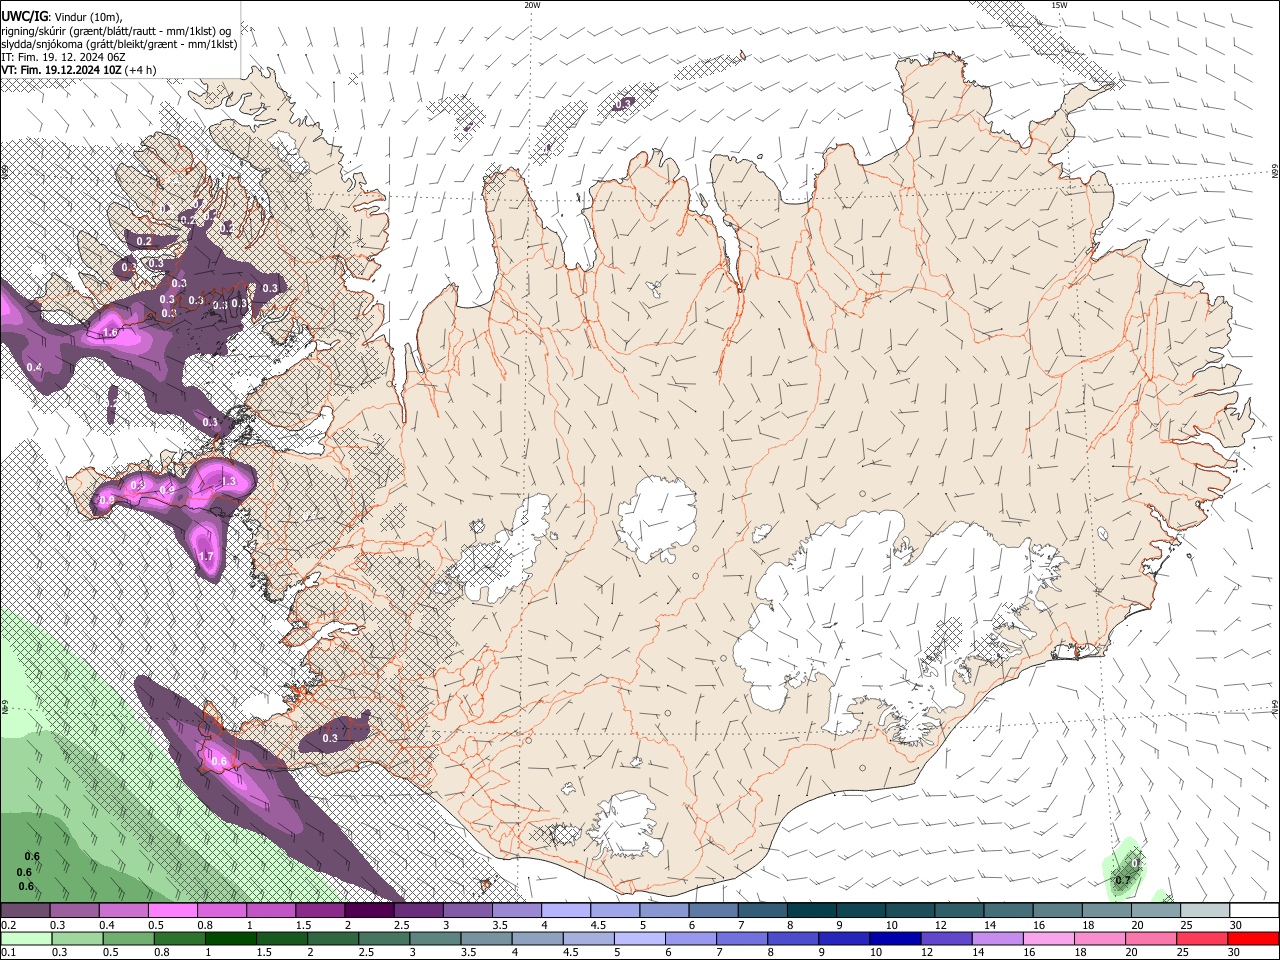Click the 'slydda/snjókoma (grátt/bleikt/grænt' header line

[119, 44]
